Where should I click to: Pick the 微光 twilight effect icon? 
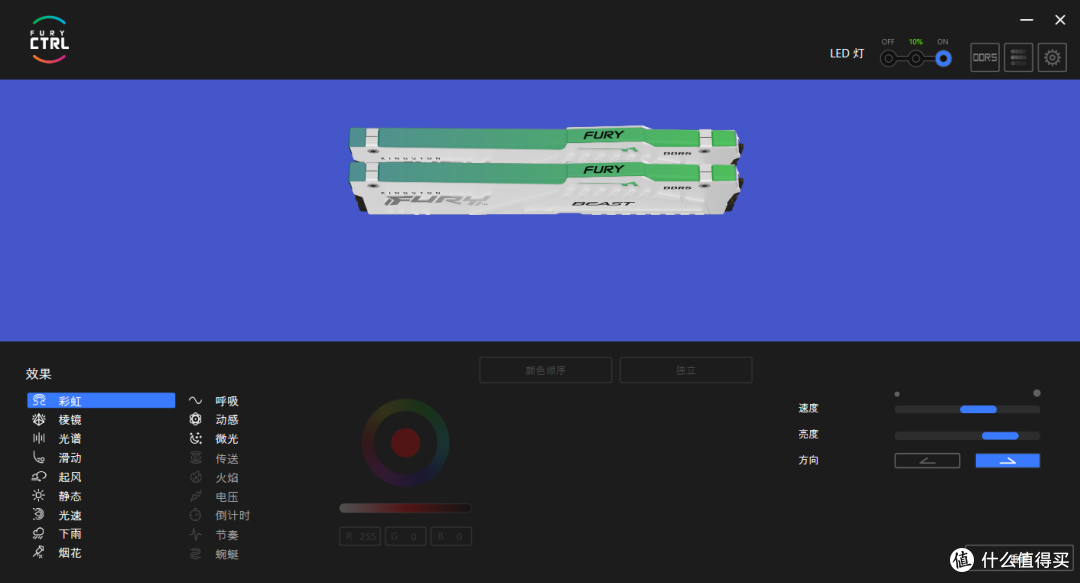pyautogui.click(x=196, y=438)
